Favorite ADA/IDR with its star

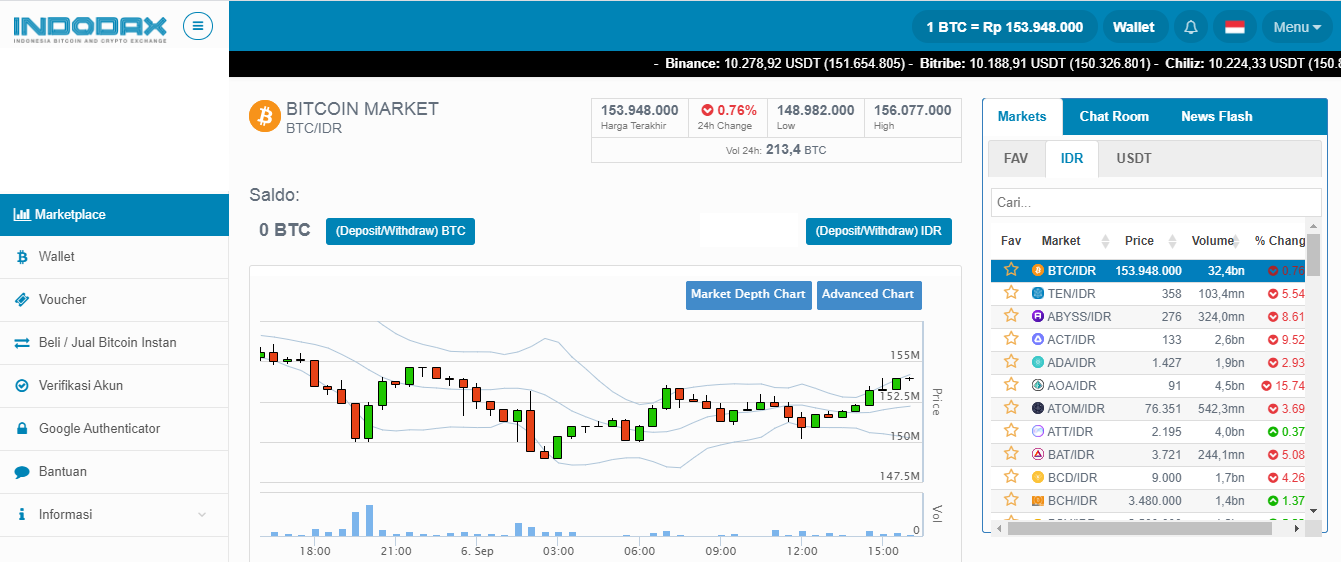pos(1011,362)
